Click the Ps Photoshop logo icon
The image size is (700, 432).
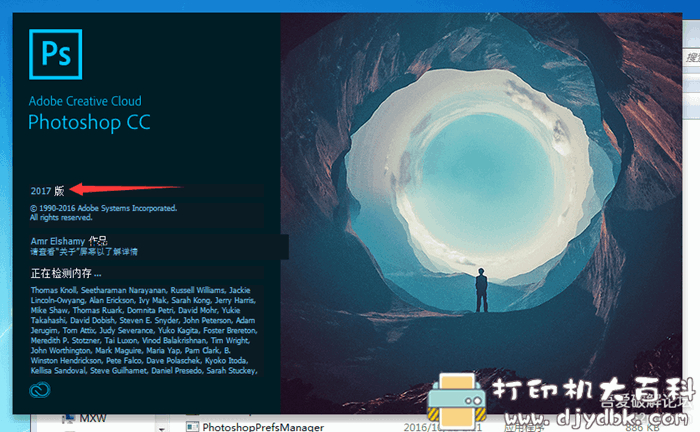pyautogui.click(x=55, y=54)
